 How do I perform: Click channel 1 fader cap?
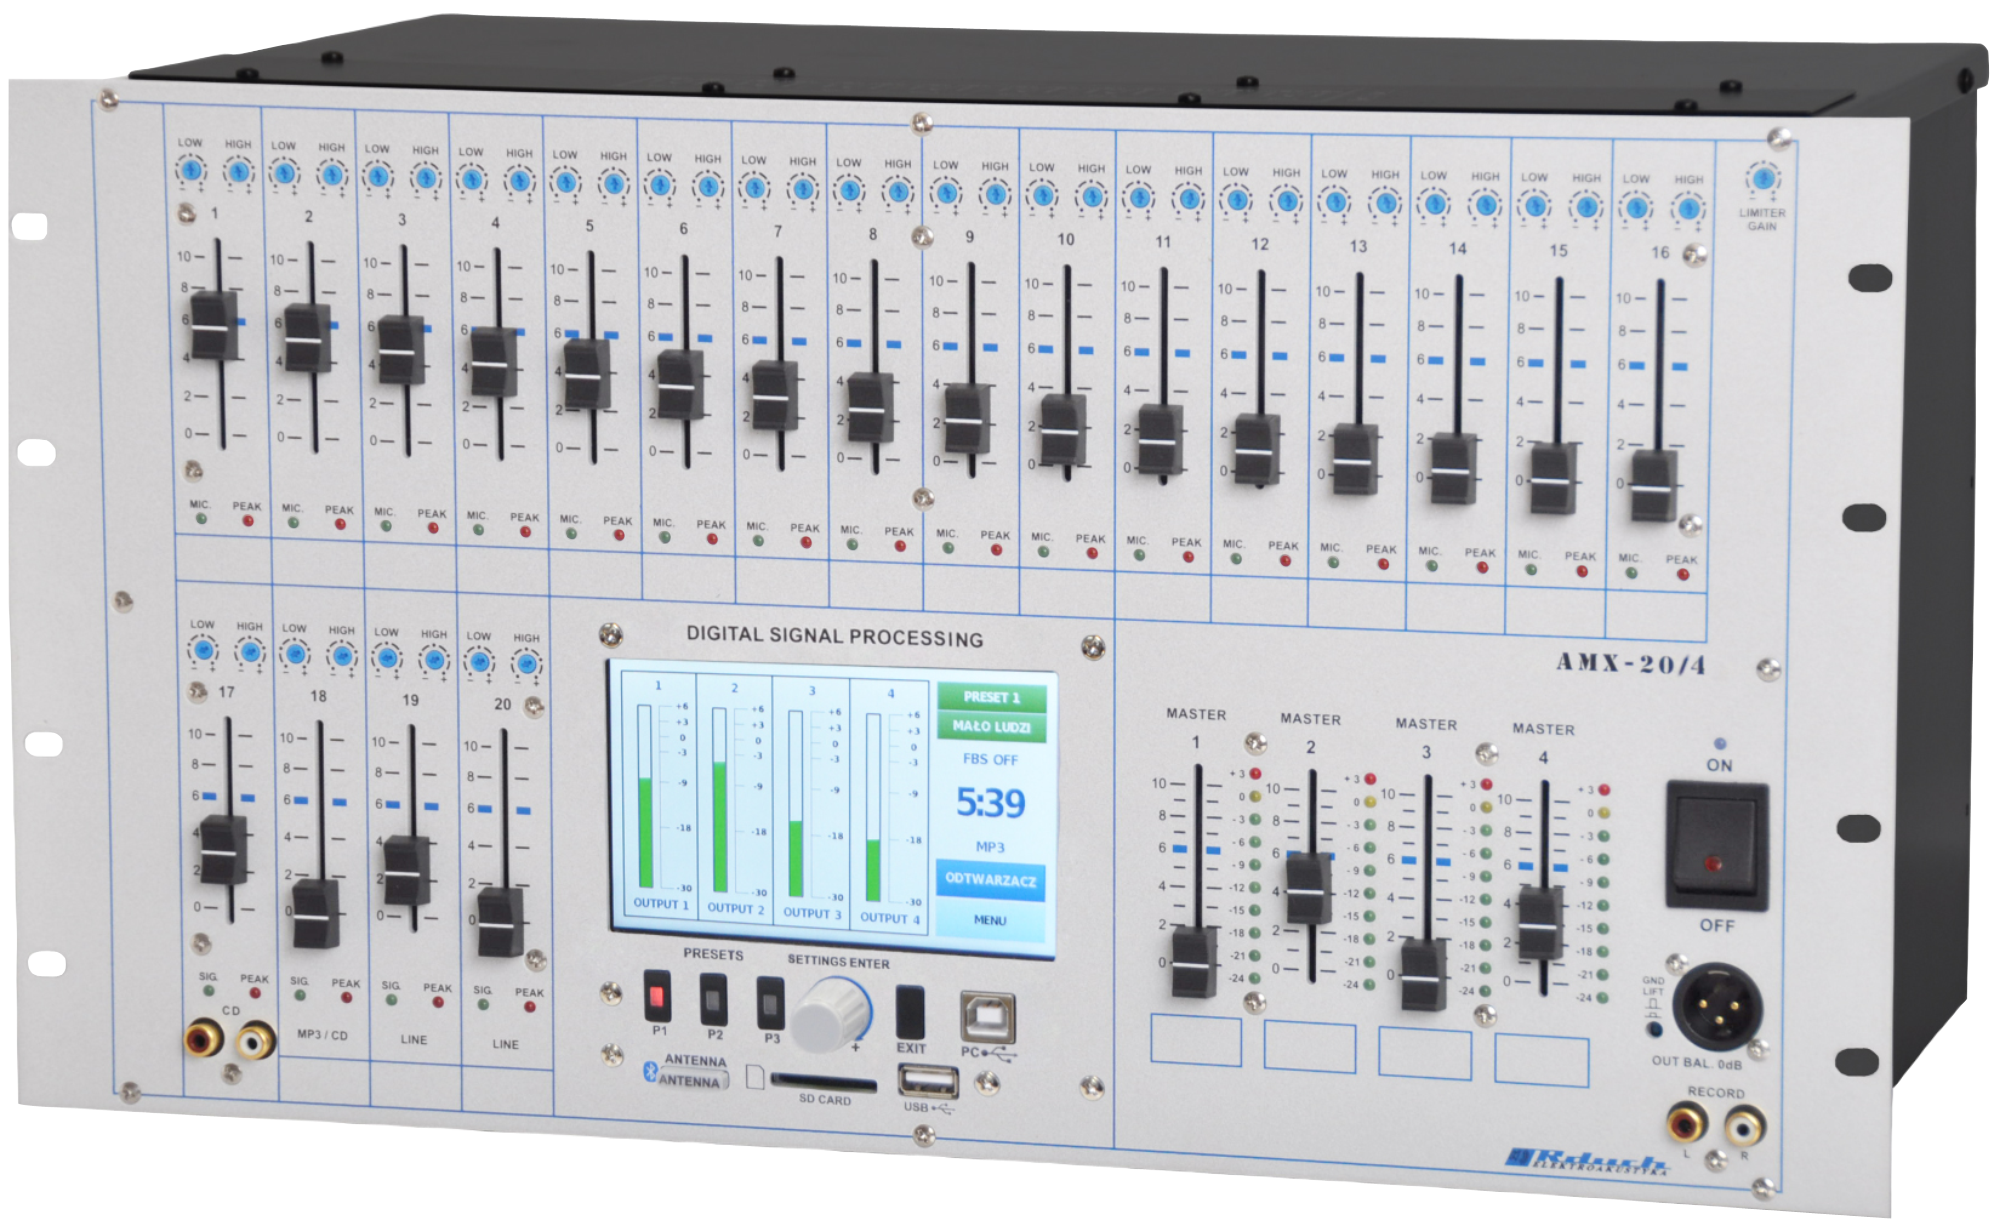coord(213,326)
